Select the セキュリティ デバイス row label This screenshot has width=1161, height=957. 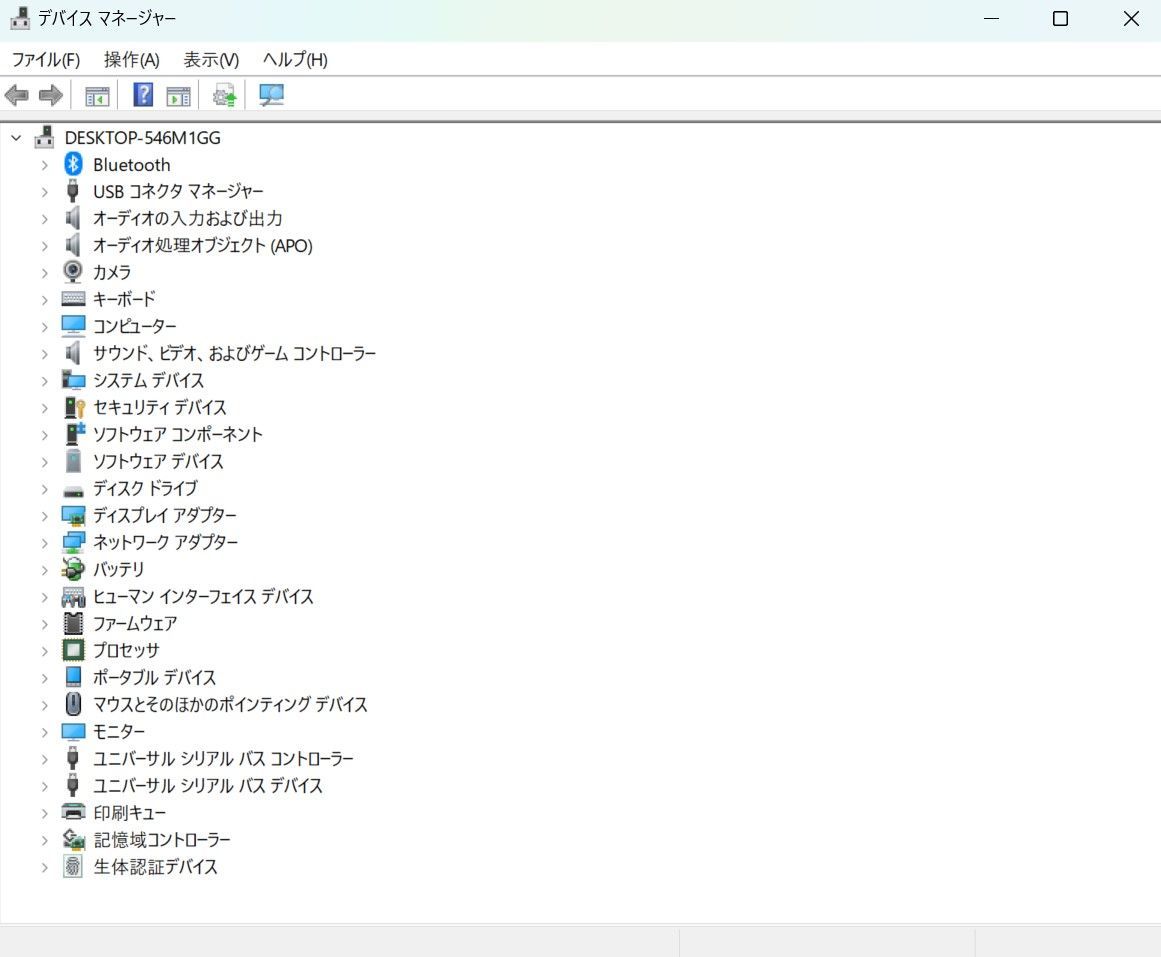159,407
